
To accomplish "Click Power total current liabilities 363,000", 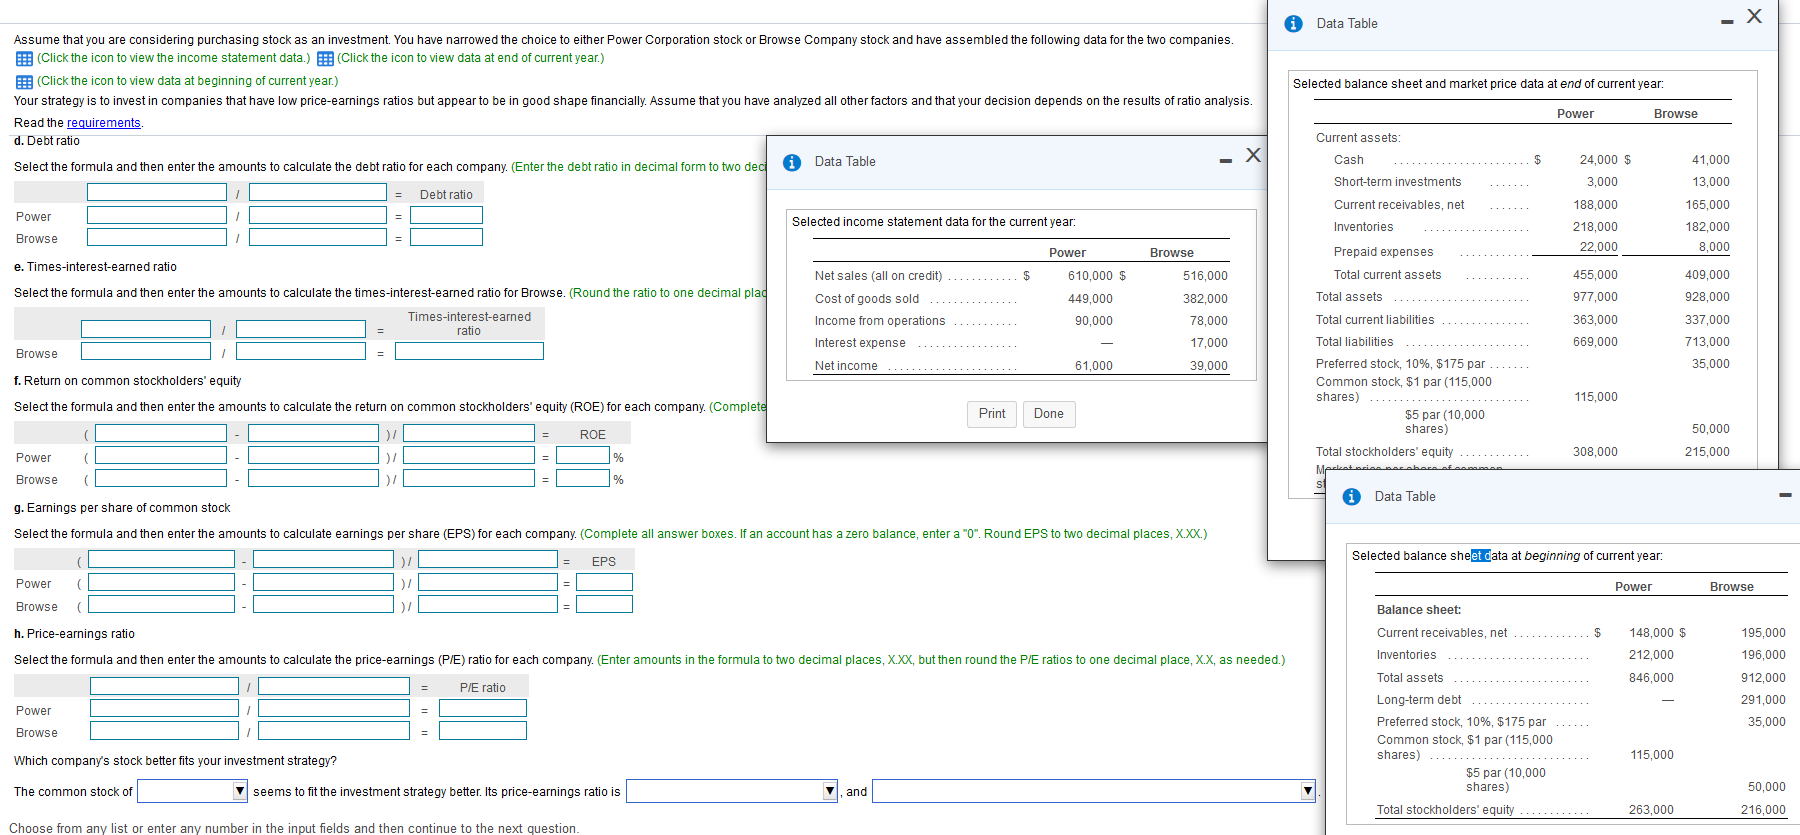I will (x=1595, y=320).
